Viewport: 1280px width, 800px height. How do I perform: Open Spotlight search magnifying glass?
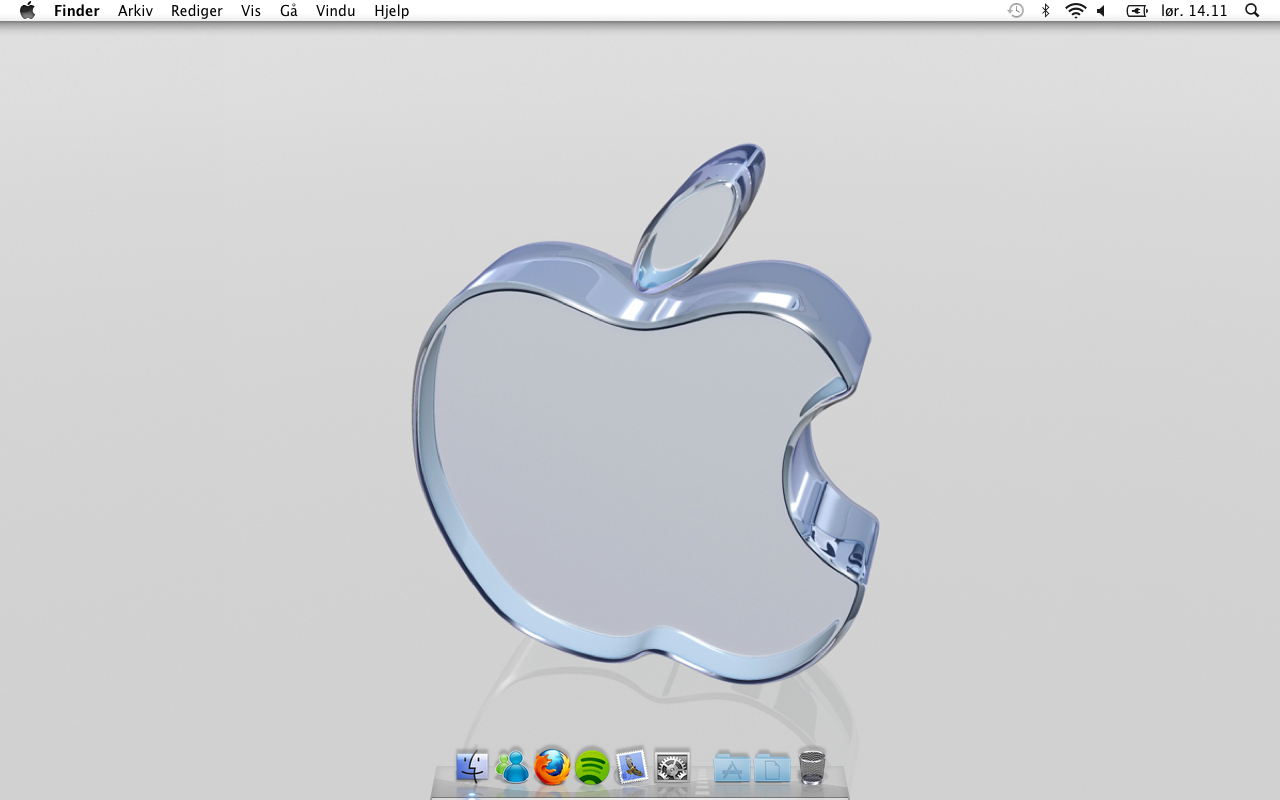pyautogui.click(x=1252, y=11)
